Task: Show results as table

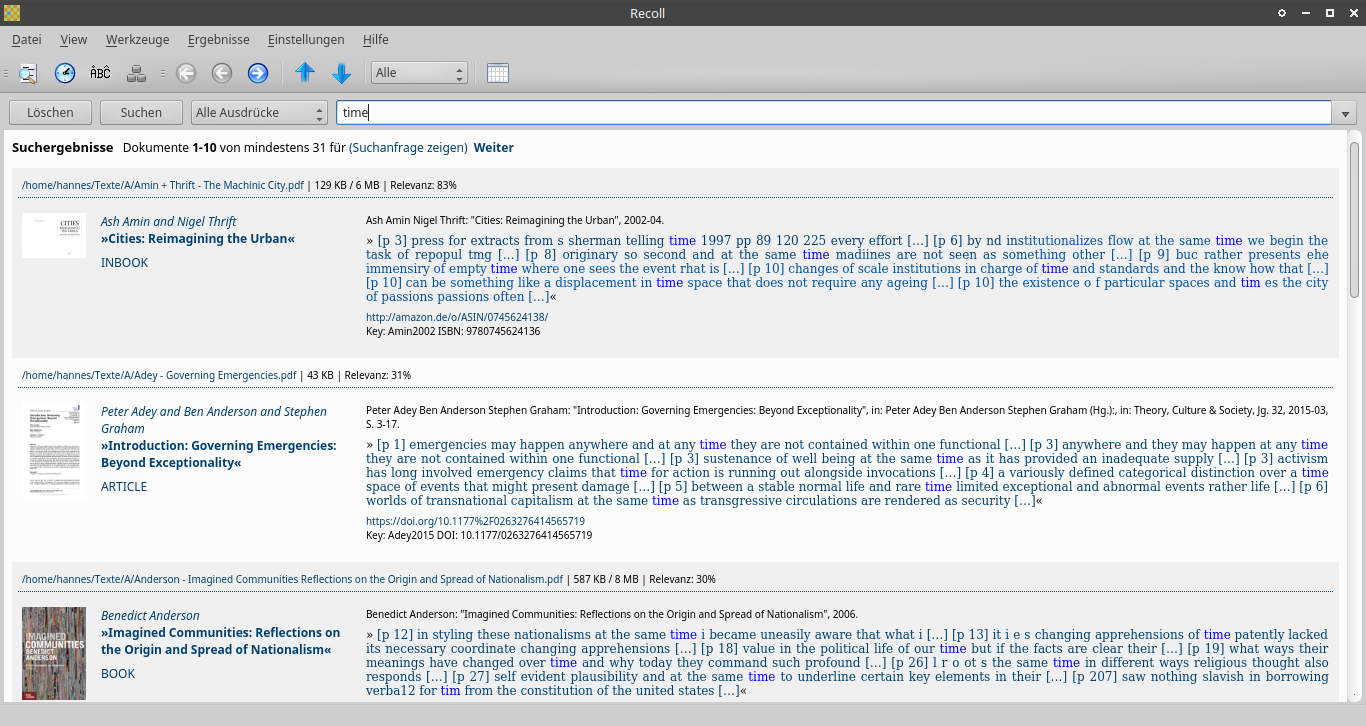Action: (x=498, y=73)
